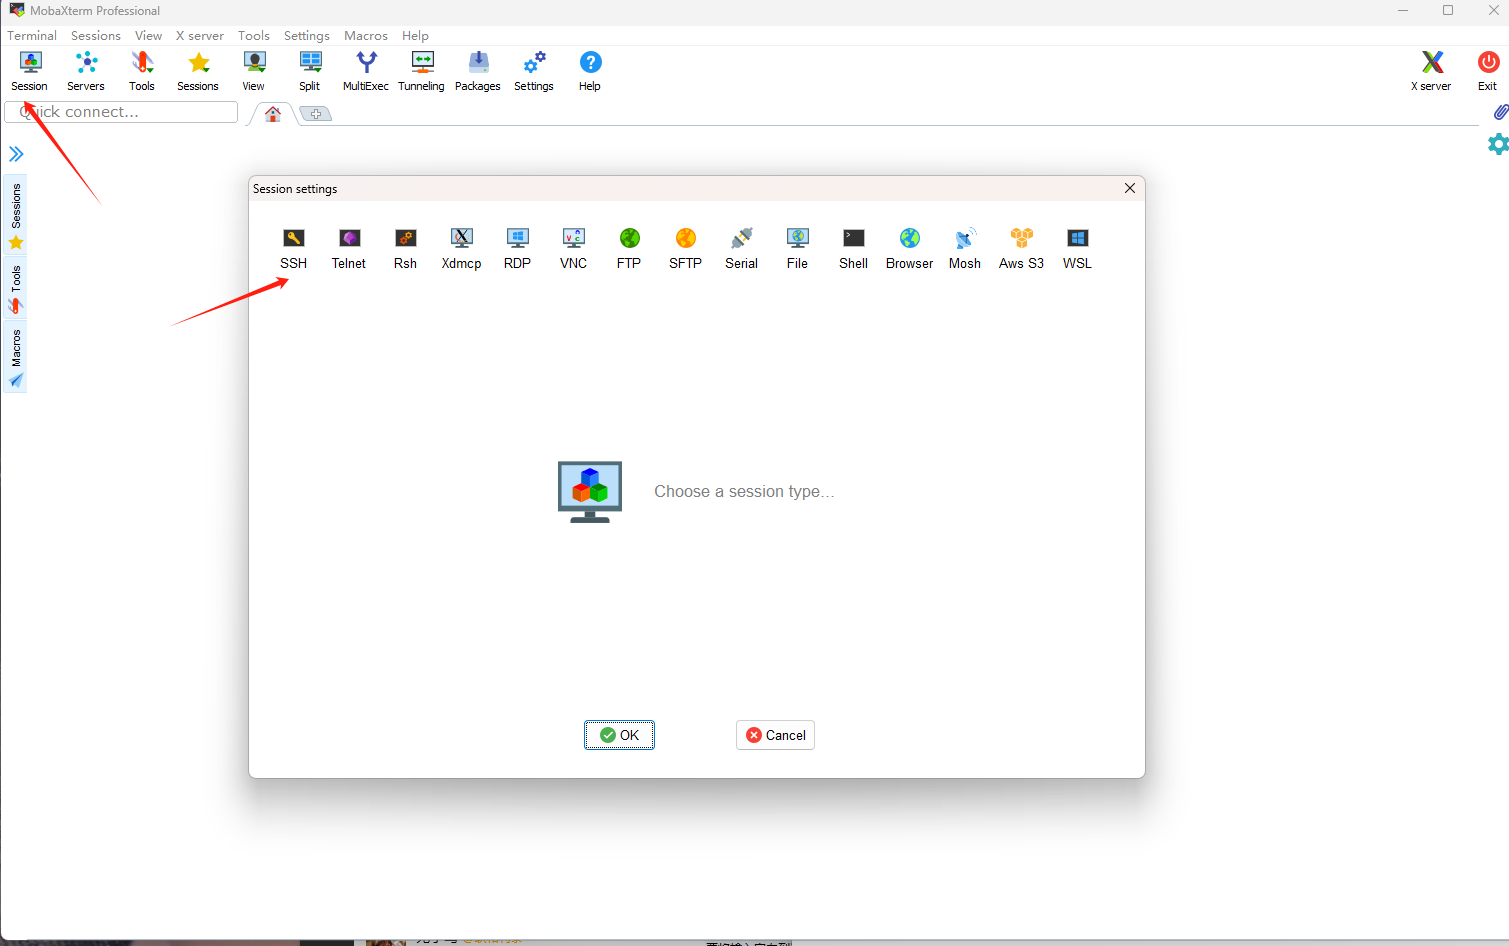
Task: Open the Terminal menu
Action: tap(32, 35)
